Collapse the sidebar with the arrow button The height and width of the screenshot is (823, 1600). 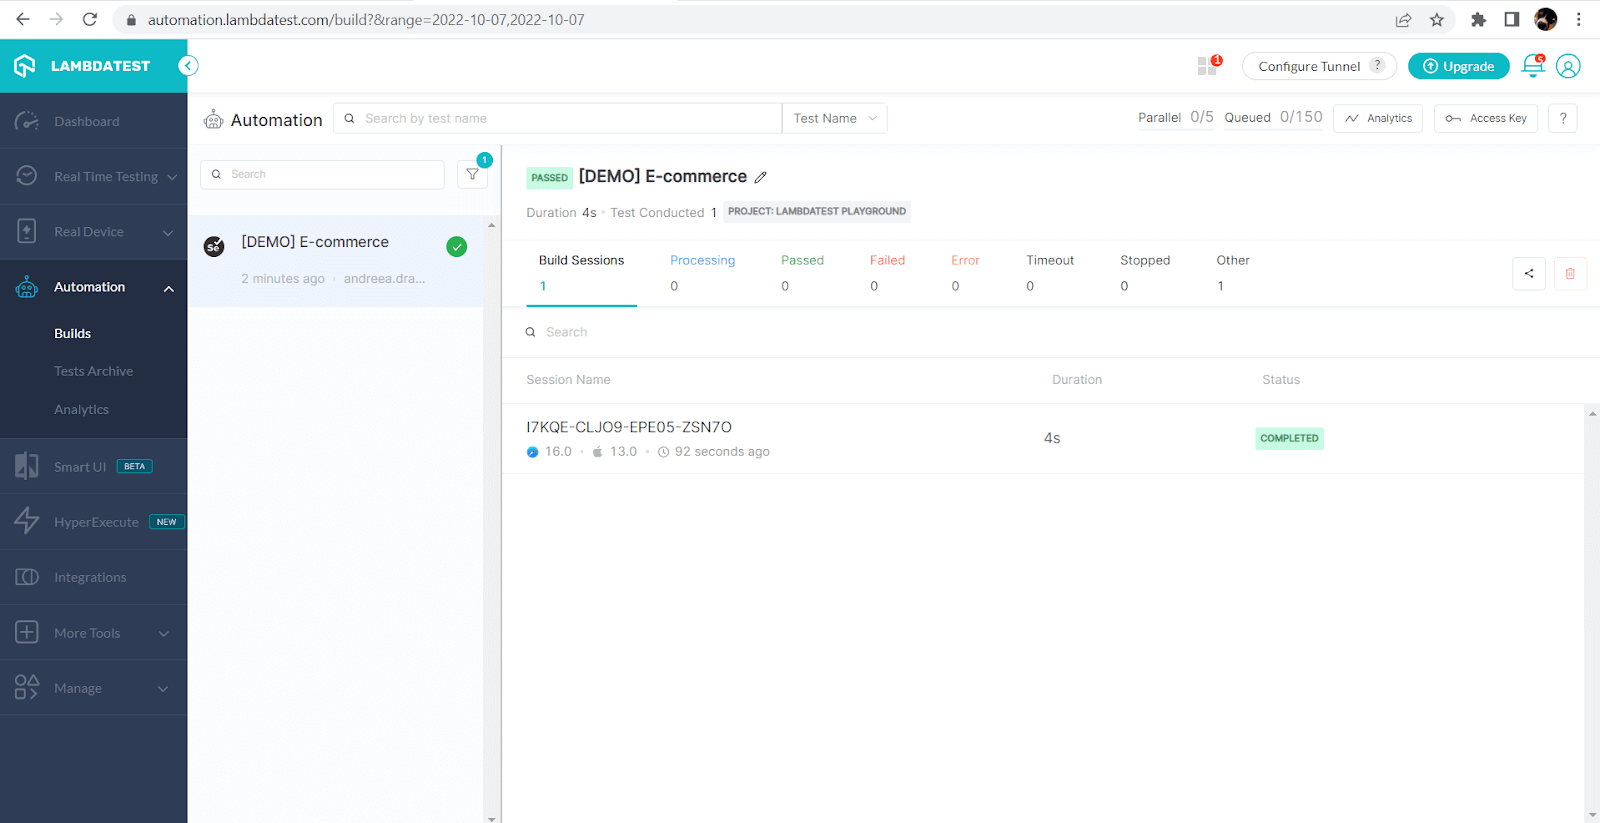tap(188, 66)
